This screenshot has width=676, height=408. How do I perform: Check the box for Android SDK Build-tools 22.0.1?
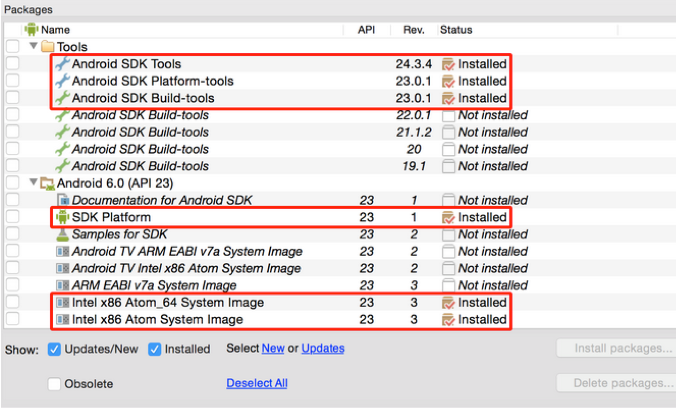13,115
